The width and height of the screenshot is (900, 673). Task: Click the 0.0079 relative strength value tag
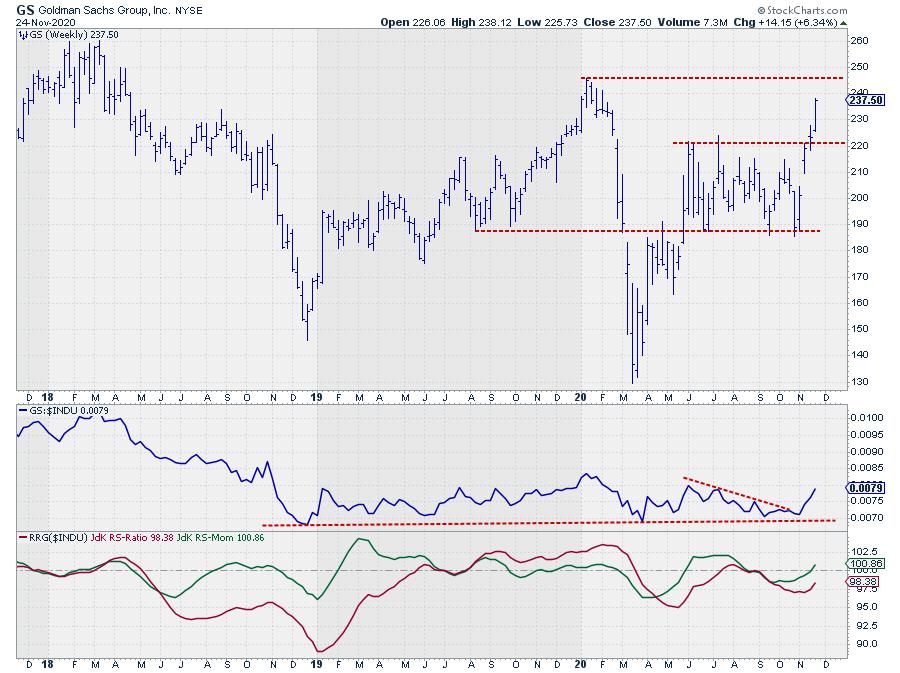click(863, 488)
